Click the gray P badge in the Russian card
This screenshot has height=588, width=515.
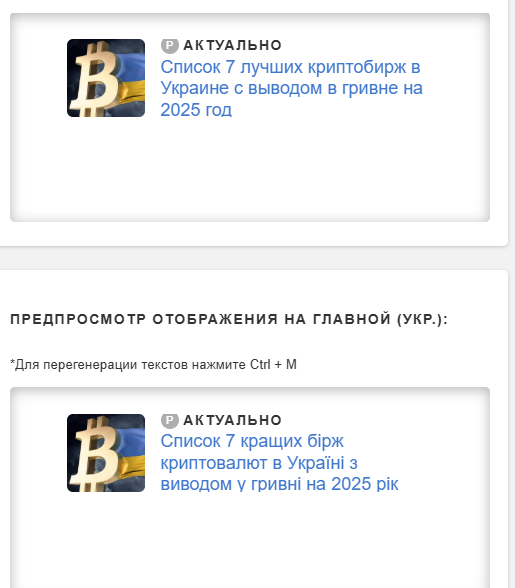[170, 45]
